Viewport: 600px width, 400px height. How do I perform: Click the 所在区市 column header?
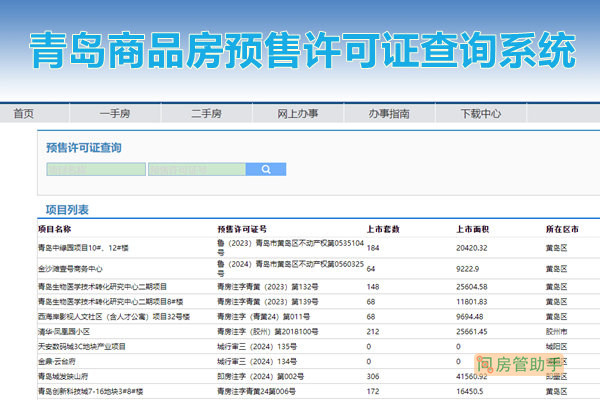click(562, 229)
